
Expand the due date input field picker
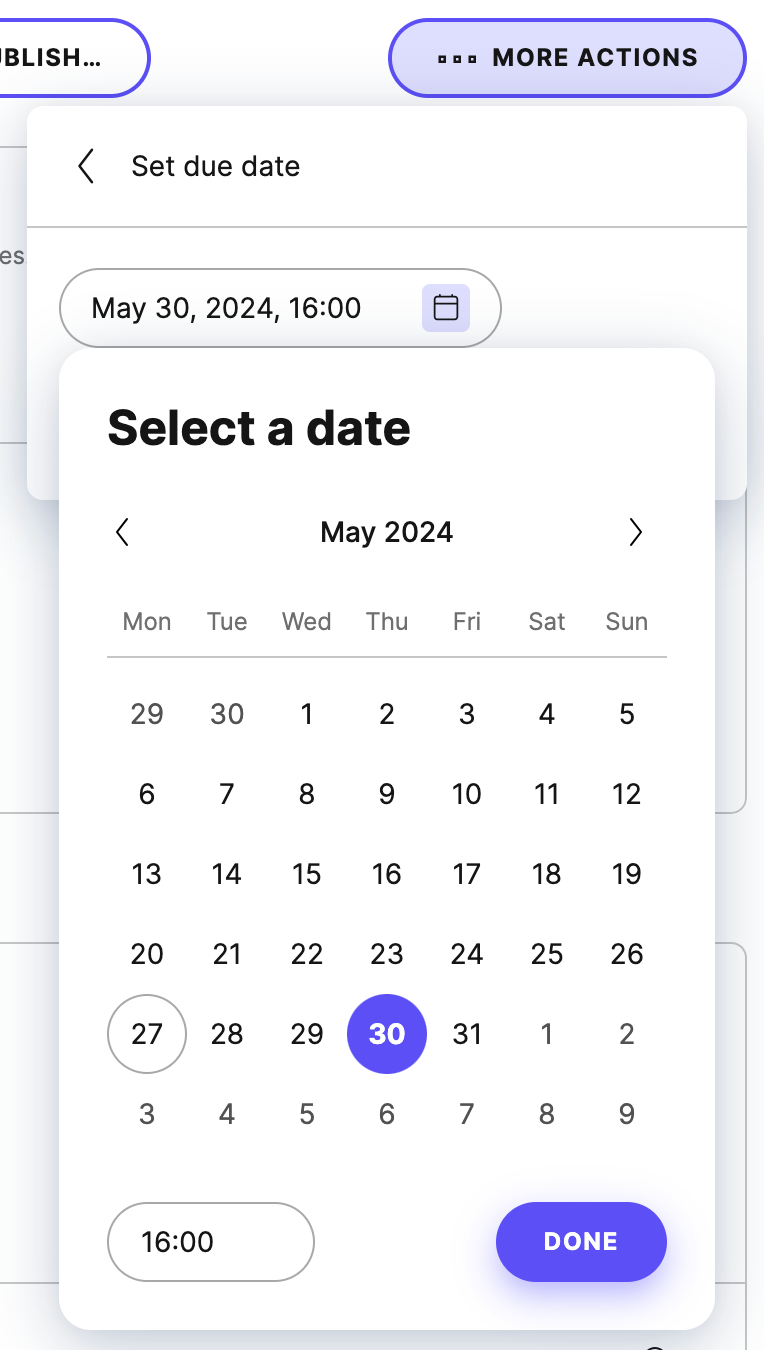pyautogui.click(x=280, y=308)
